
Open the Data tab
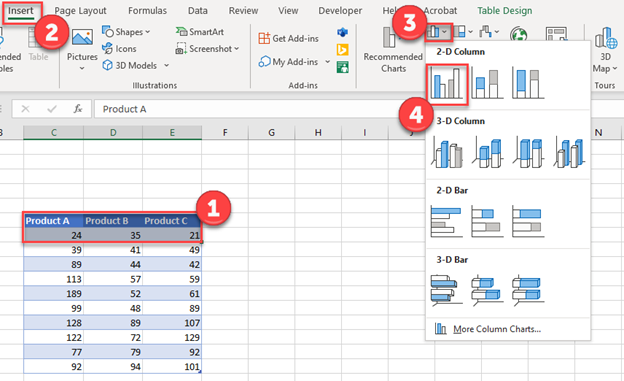(198, 11)
